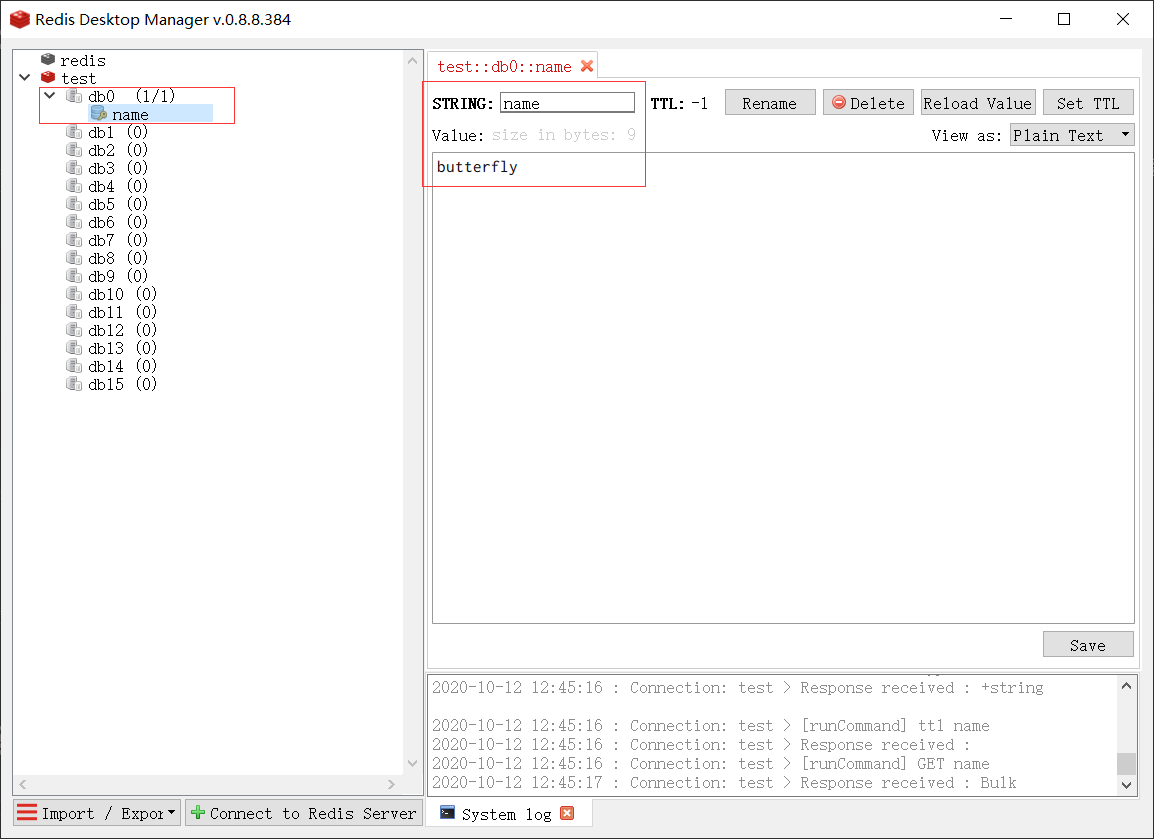Click the db11 database icon

coord(74,311)
